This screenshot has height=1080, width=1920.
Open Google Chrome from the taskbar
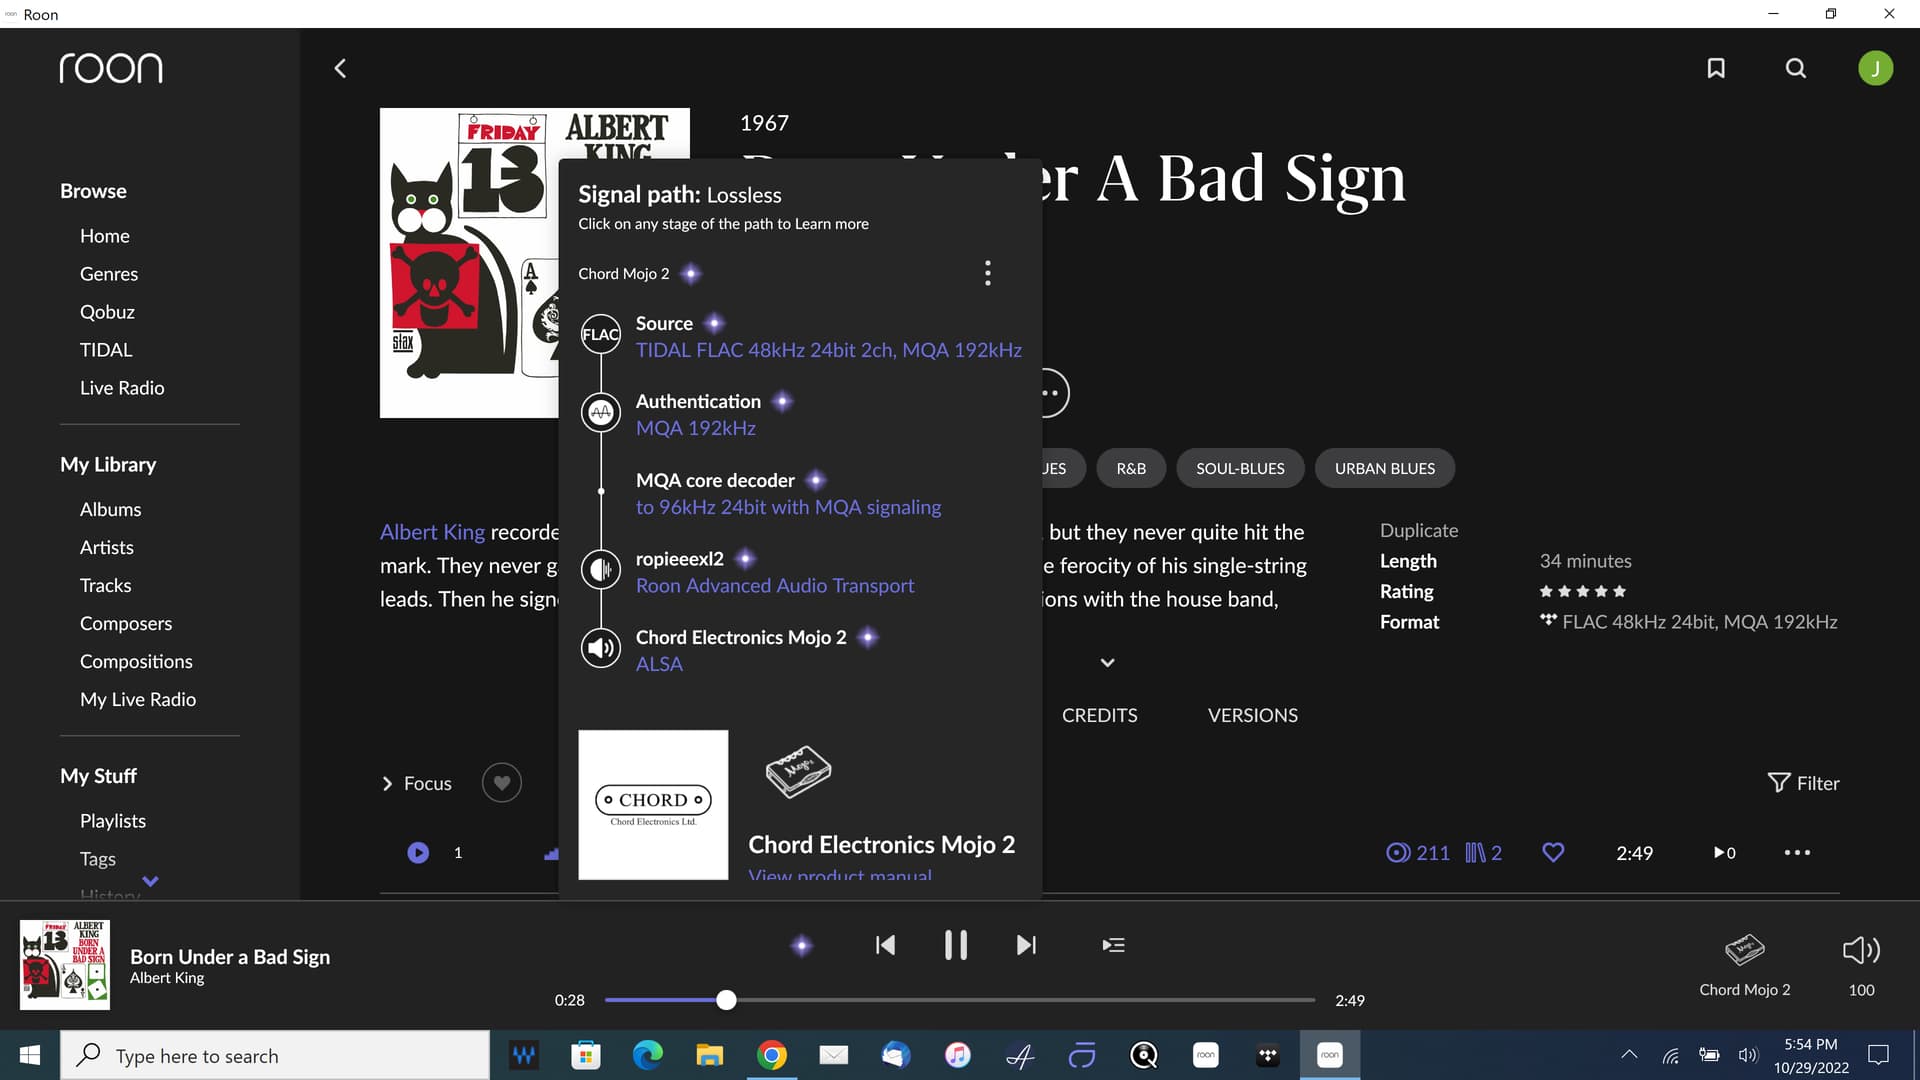click(x=772, y=1055)
